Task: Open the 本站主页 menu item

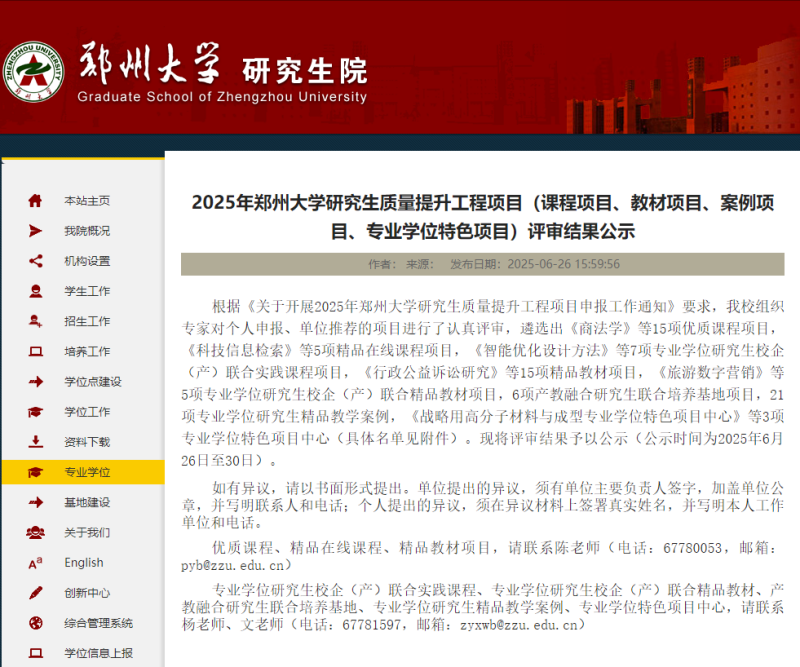Action: point(87,201)
